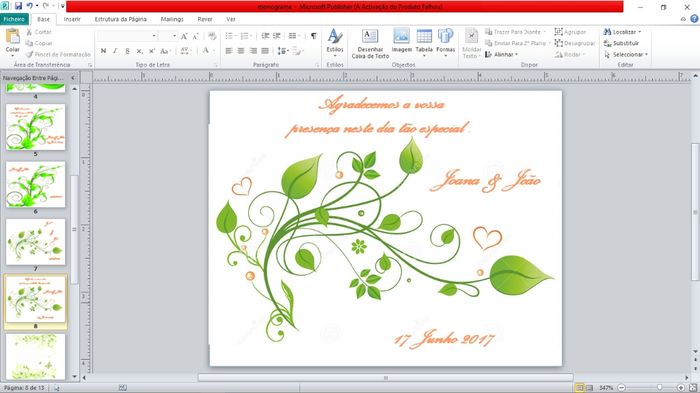Click Pincel de Formatação format painter

pos(58,54)
